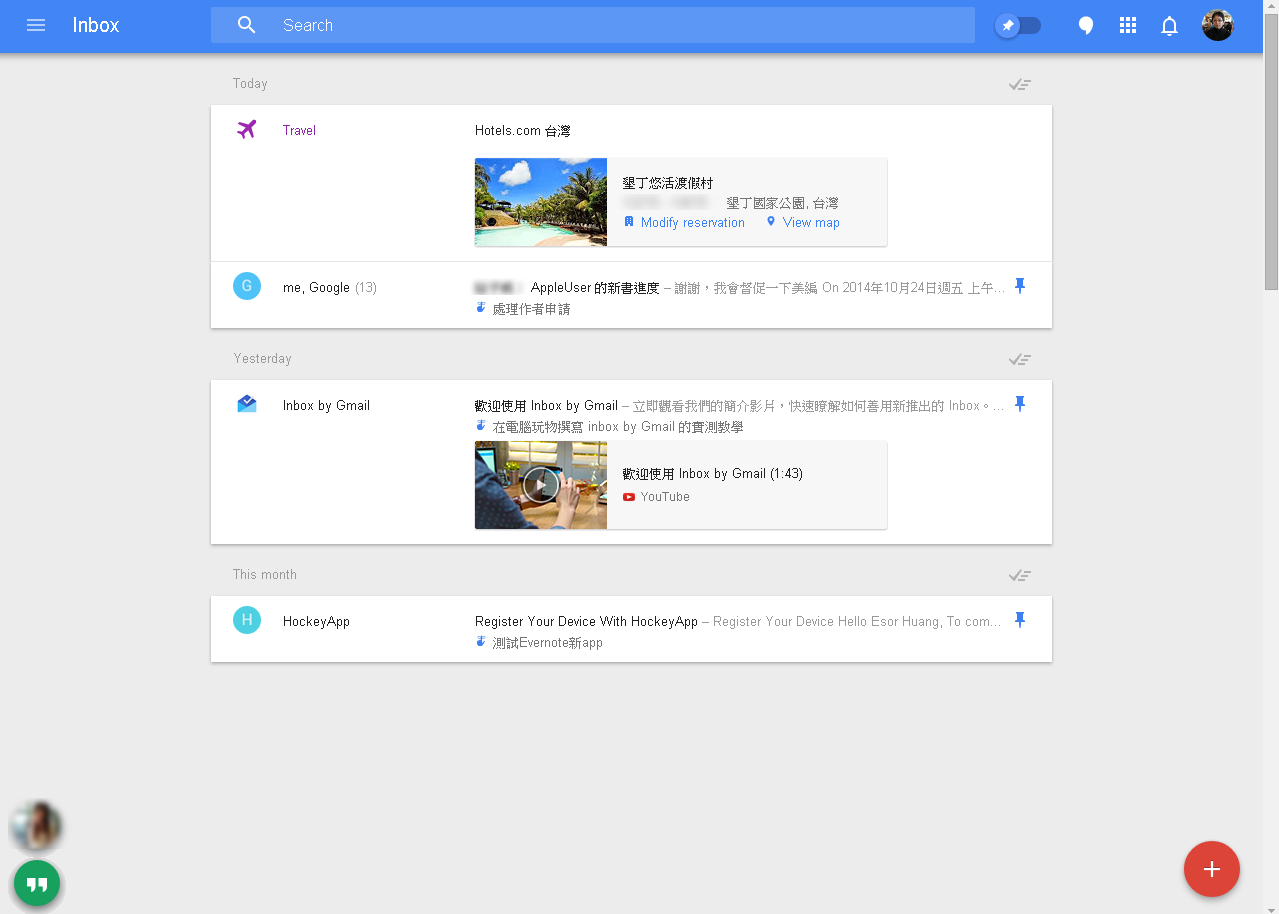Unpin the 'me, Google' conversation
1279x914 pixels.
[1020, 286]
